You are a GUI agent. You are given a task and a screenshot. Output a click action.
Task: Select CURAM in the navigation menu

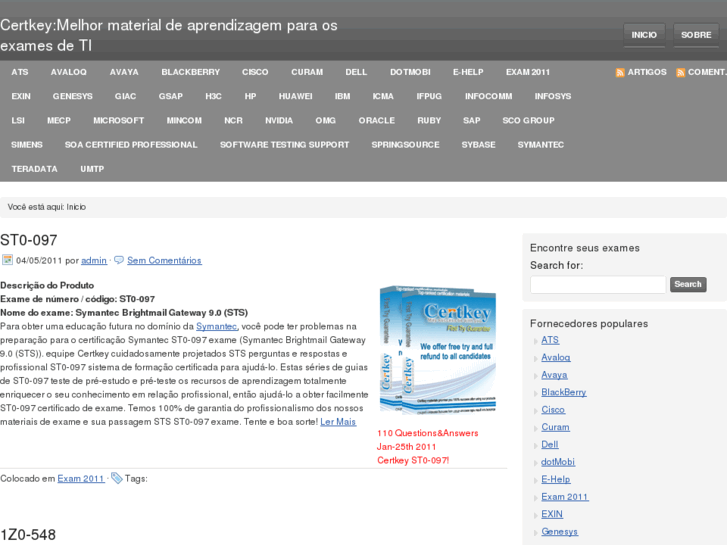307,72
